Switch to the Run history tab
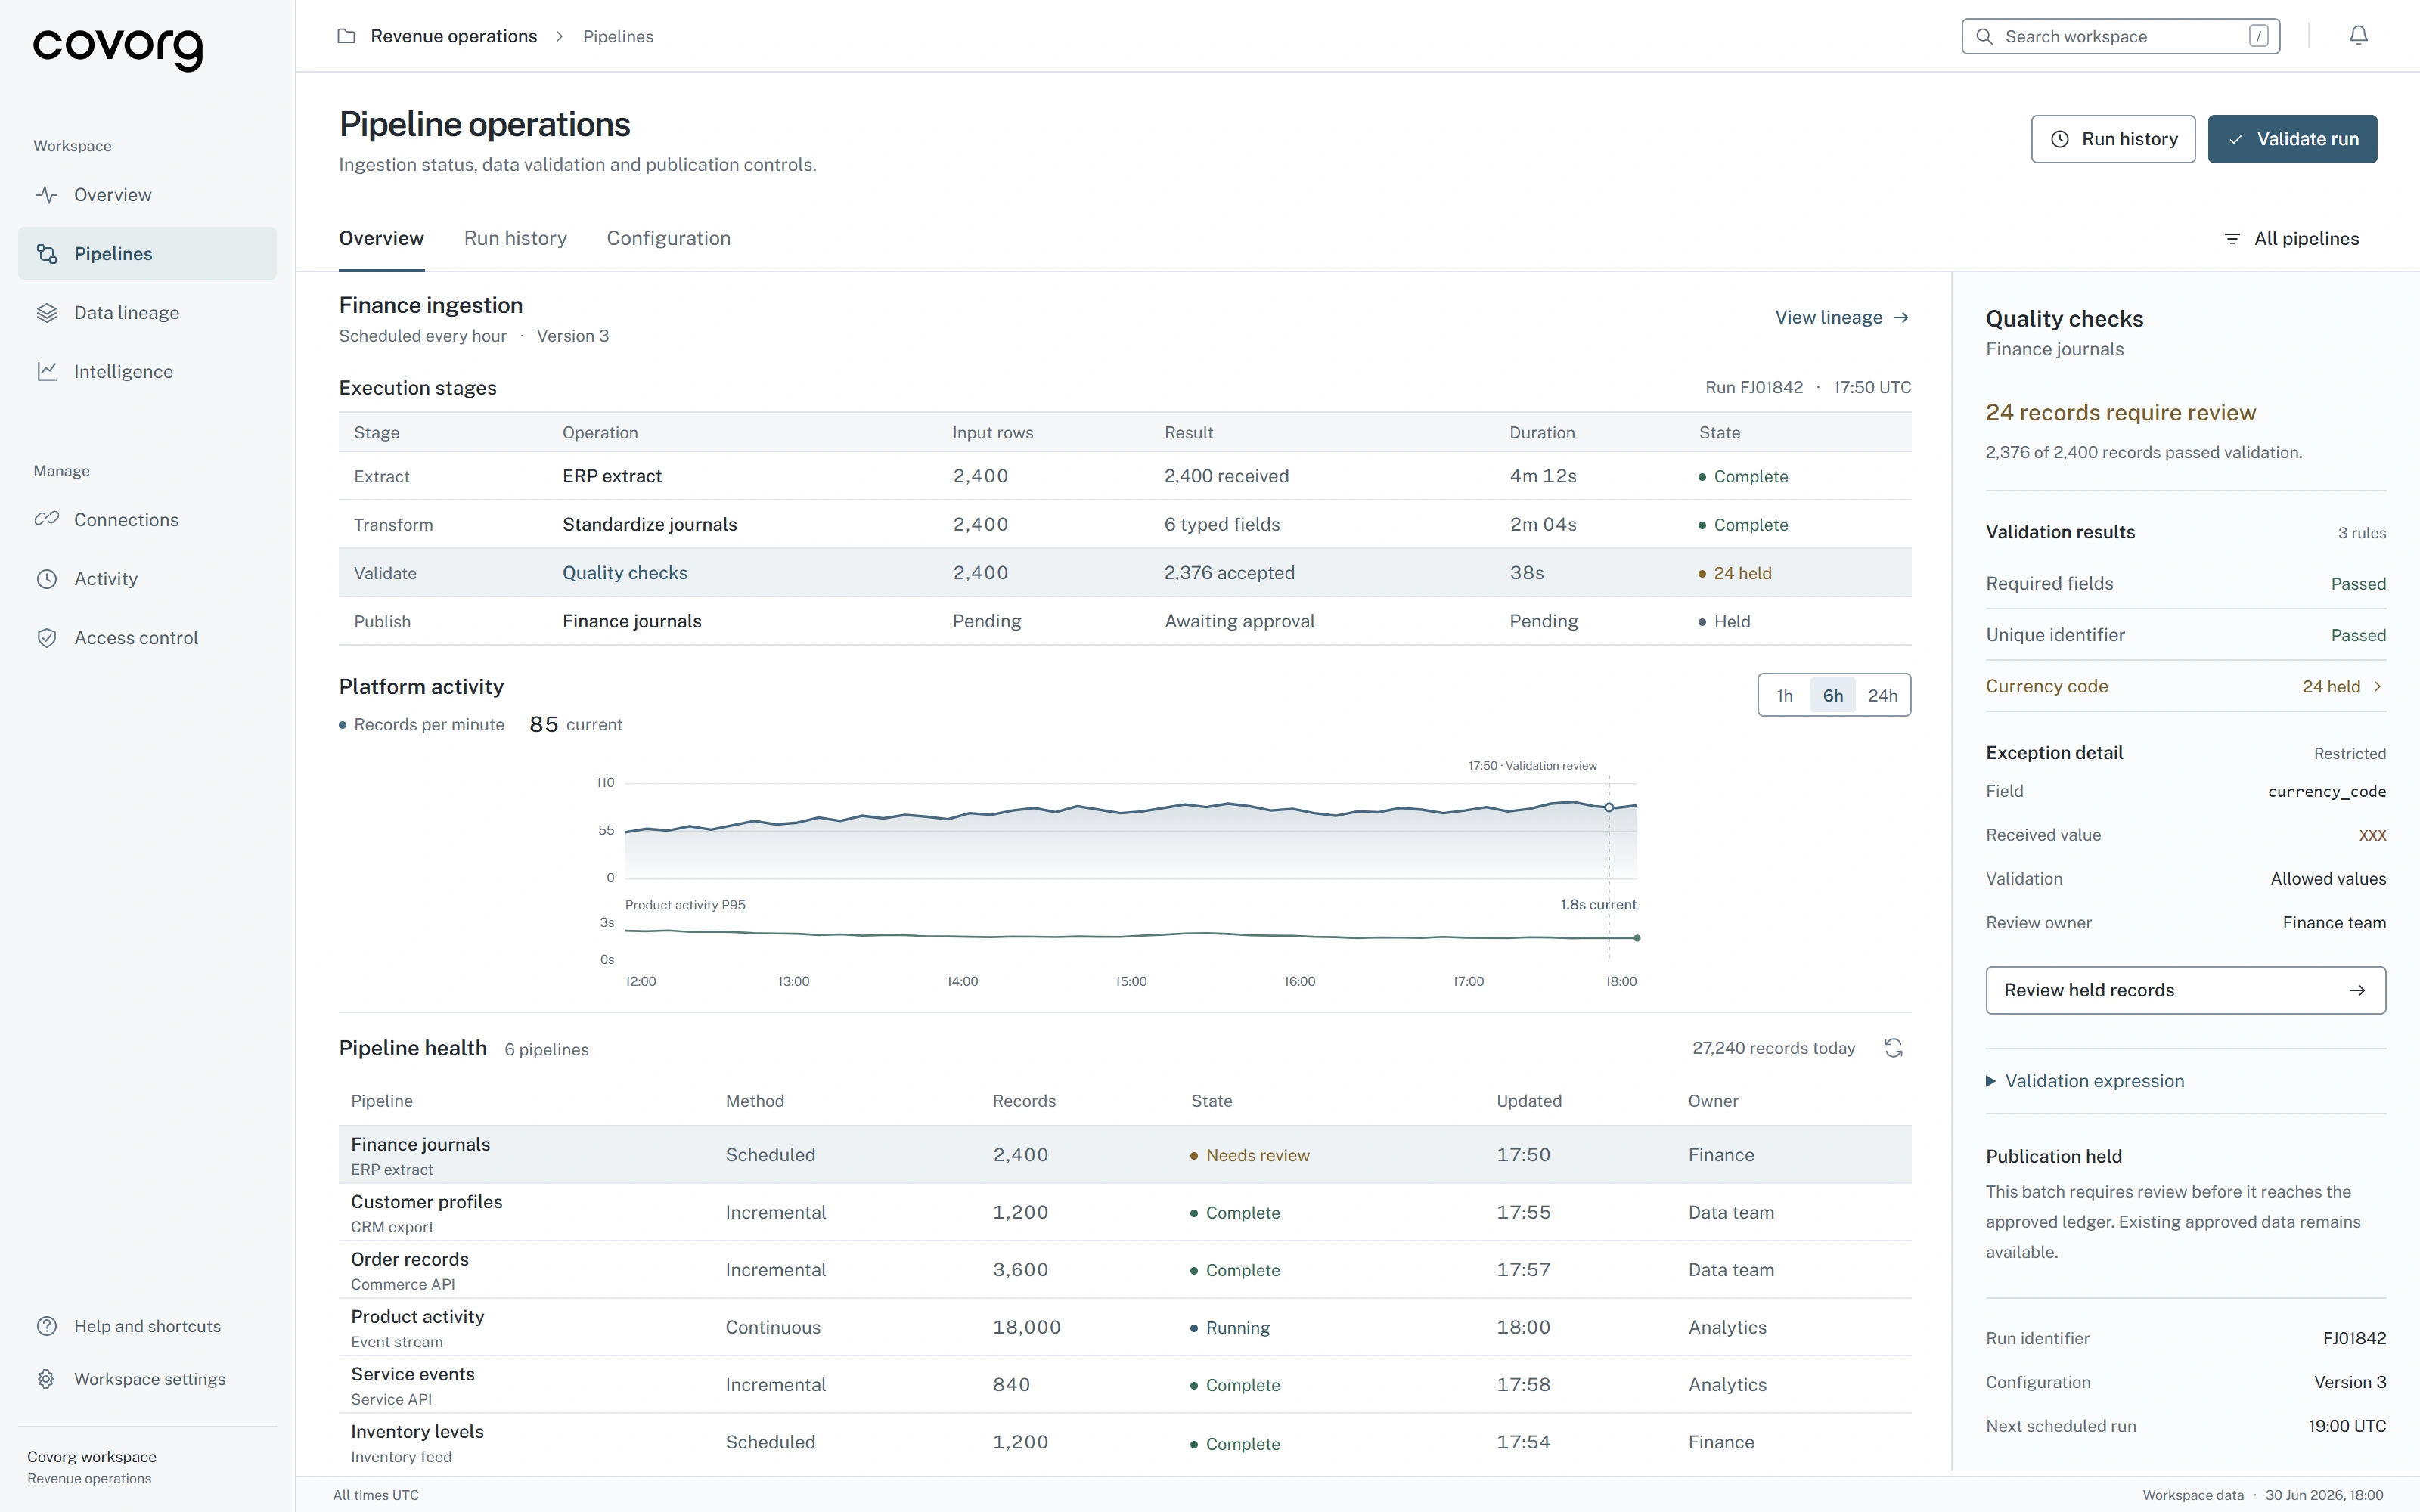2420x1512 pixels. [x=515, y=238]
